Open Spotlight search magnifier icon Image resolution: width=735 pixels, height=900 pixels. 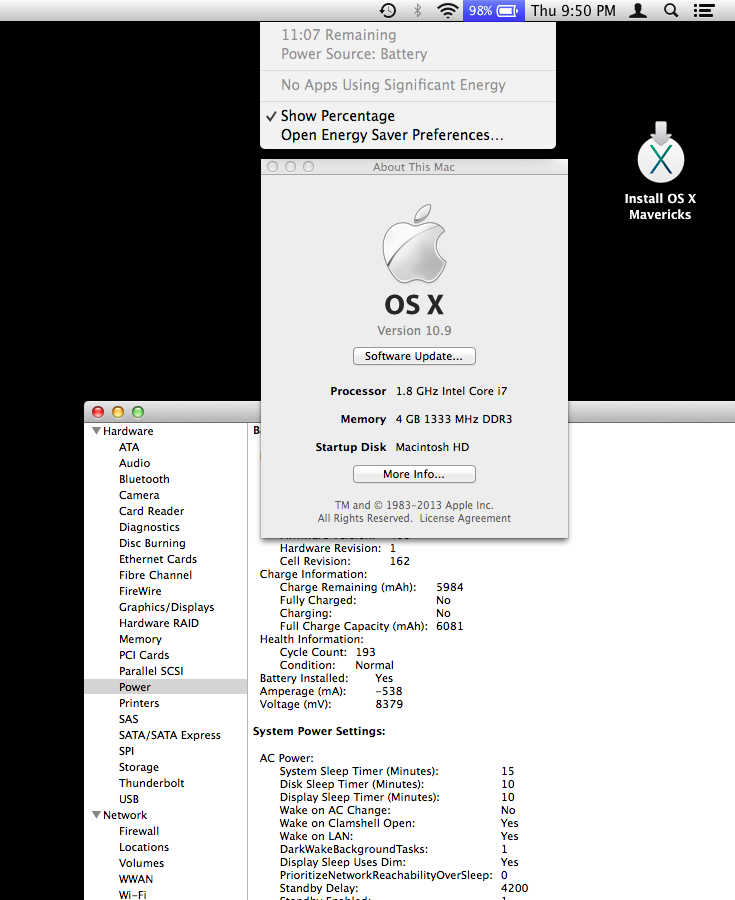pos(671,10)
